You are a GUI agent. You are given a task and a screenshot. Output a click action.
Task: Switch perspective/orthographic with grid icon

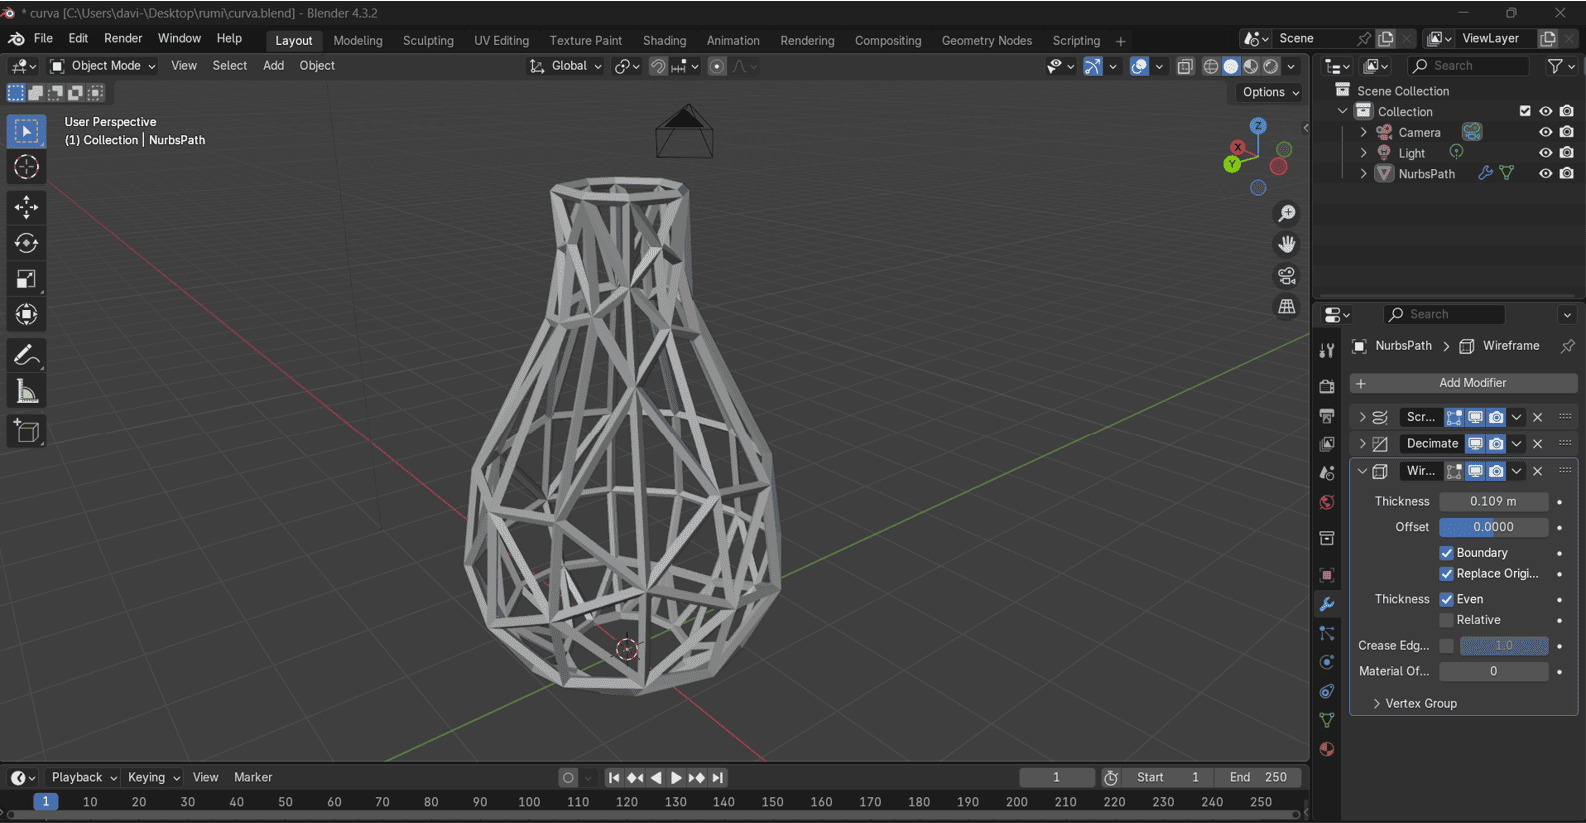pos(1287,306)
